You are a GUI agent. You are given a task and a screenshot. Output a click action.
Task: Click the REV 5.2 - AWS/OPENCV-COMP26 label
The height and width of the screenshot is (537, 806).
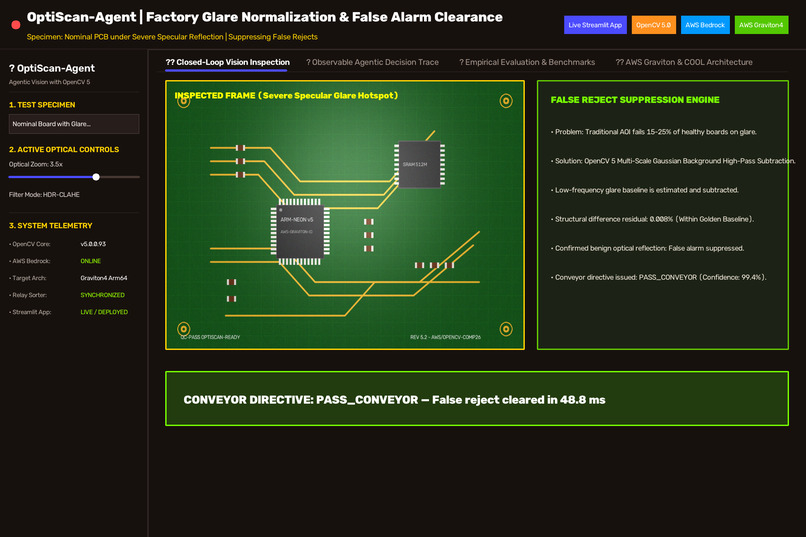click(445, 337)
